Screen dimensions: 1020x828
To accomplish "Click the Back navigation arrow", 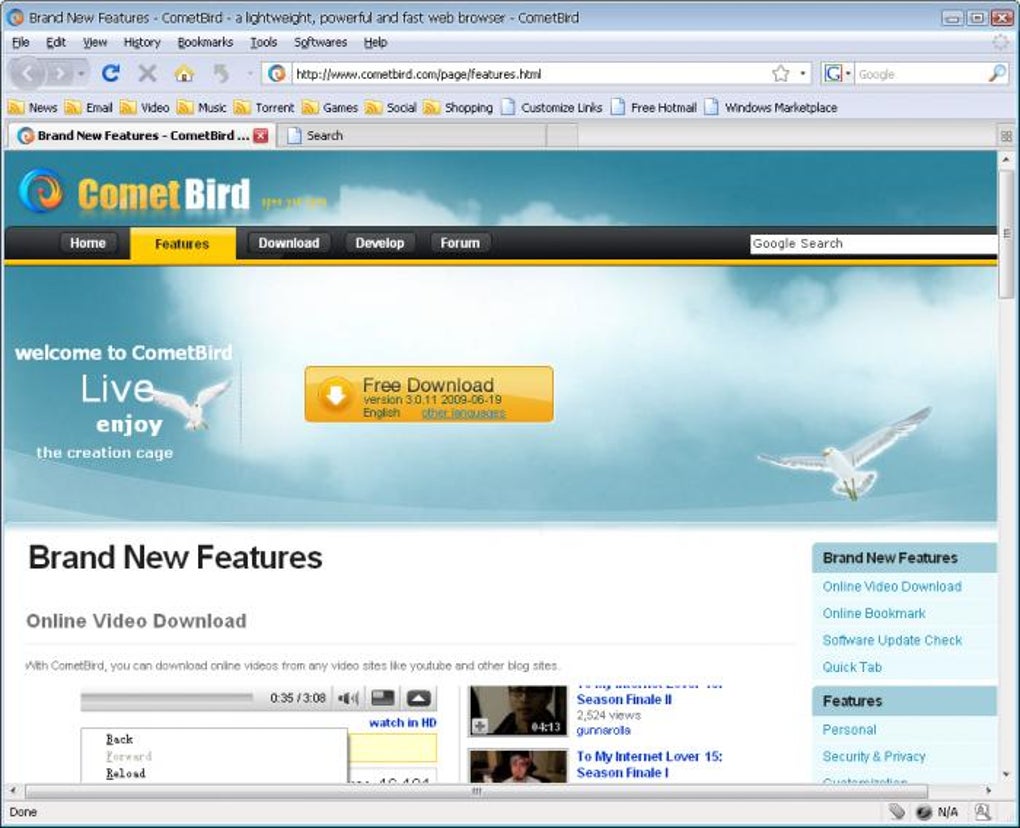I will [x=27, y=73].
